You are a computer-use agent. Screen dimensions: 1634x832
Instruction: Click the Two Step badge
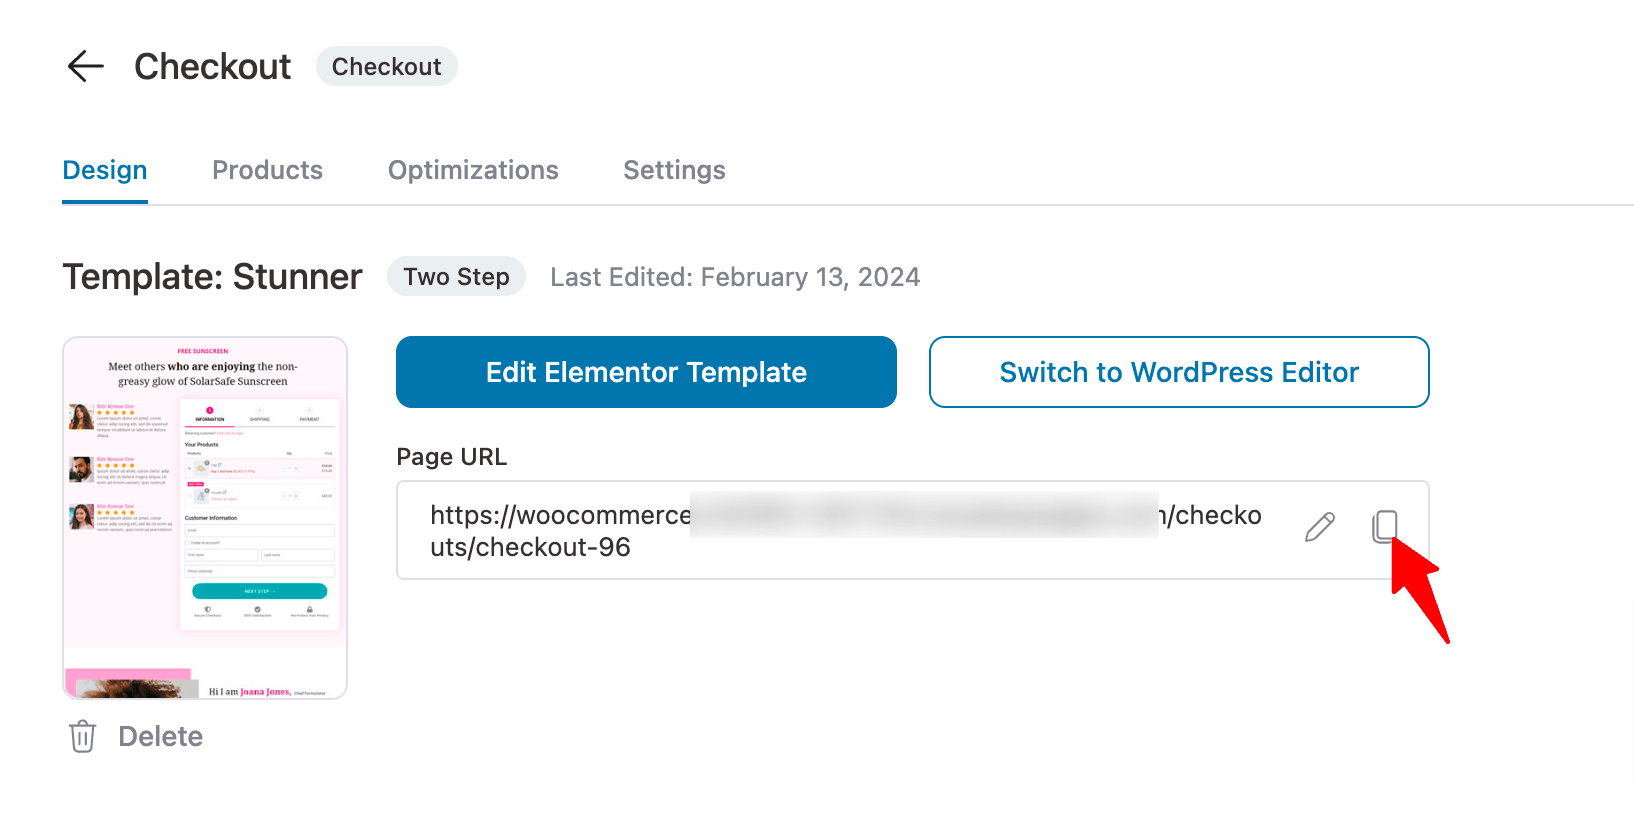456,276
